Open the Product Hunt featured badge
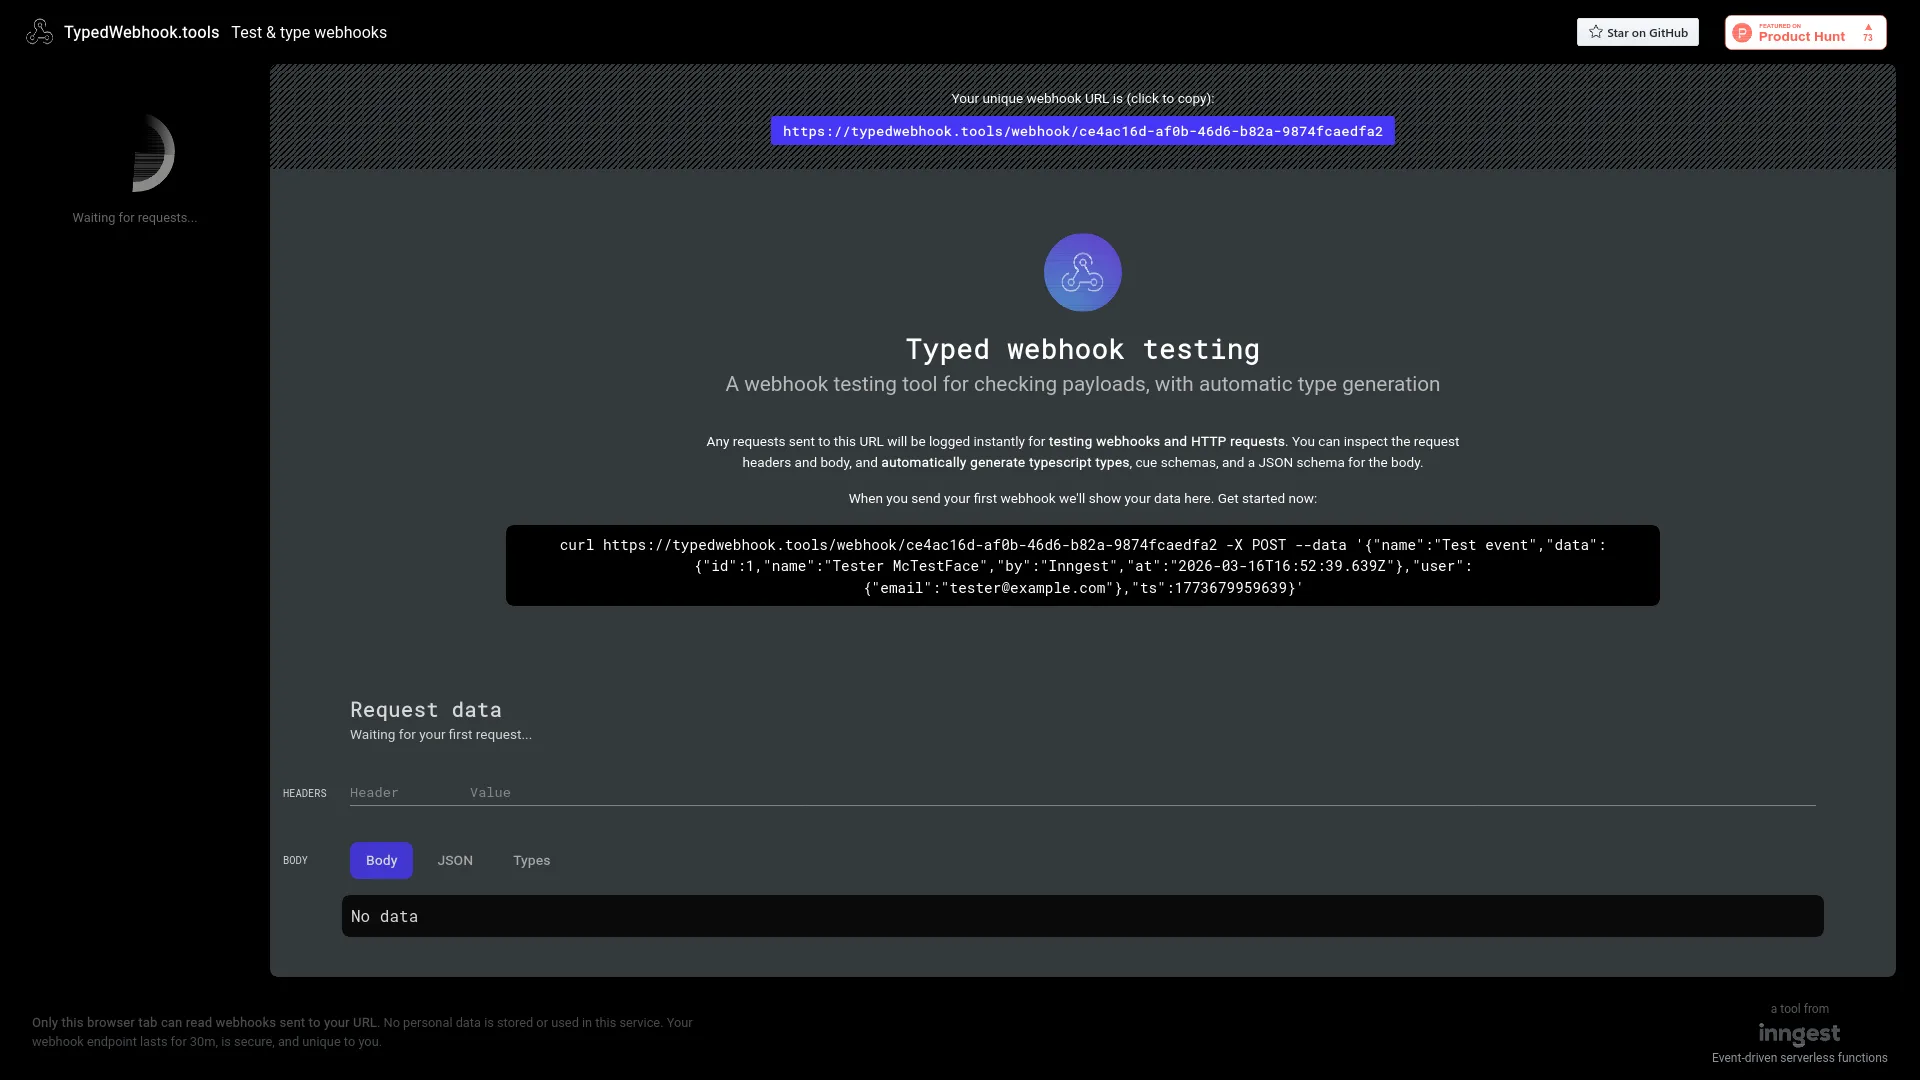This screenshot has height=1080, width=1920. [x=1805, y=32]
